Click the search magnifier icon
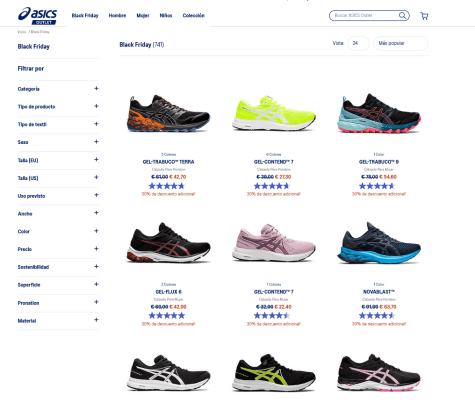This screenshot has height=403, width=475. pos(402,16)
